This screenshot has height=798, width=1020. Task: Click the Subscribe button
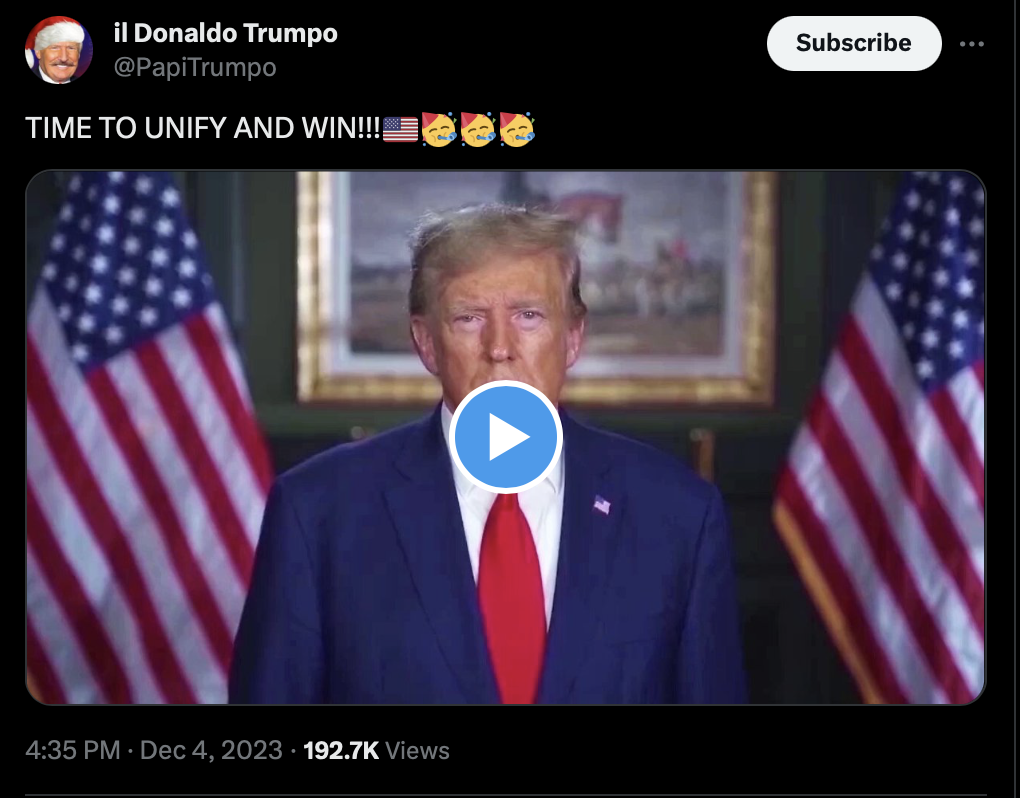point(853,43)
